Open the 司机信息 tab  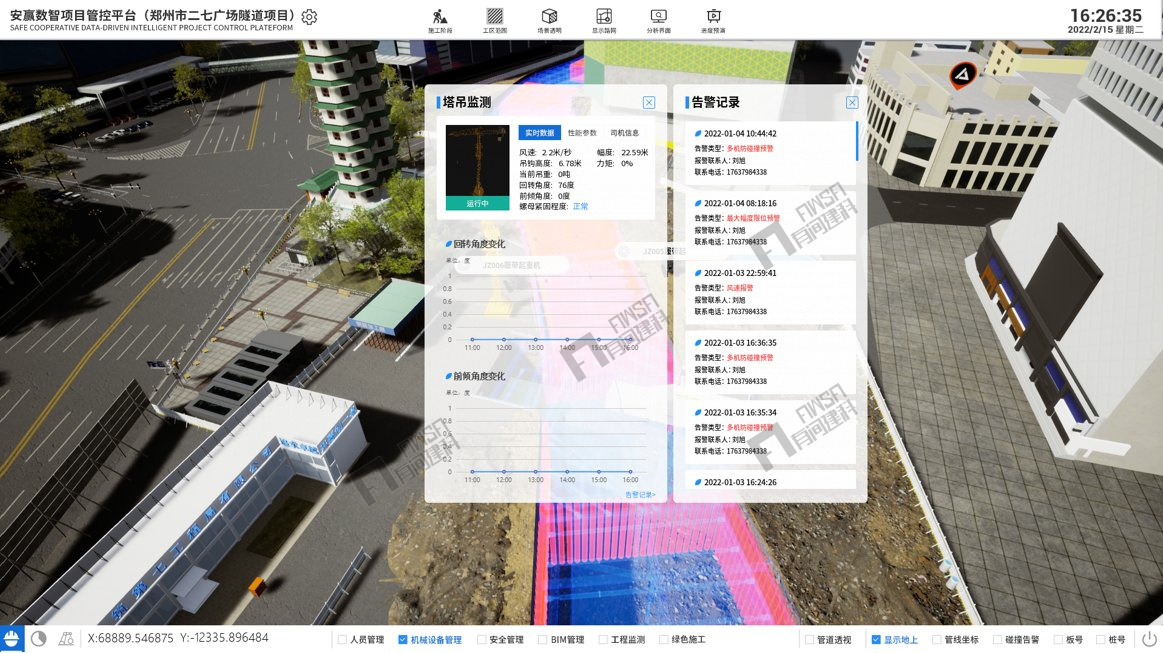click(625, 133)
